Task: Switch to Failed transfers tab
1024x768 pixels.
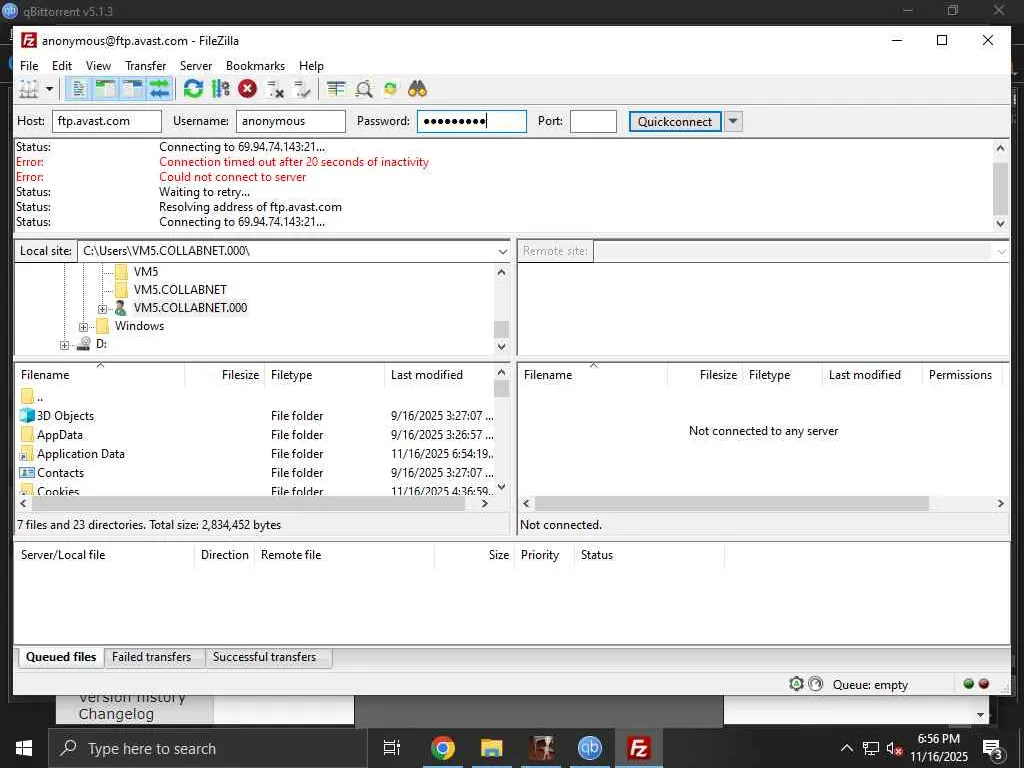Action: point(152,657)
